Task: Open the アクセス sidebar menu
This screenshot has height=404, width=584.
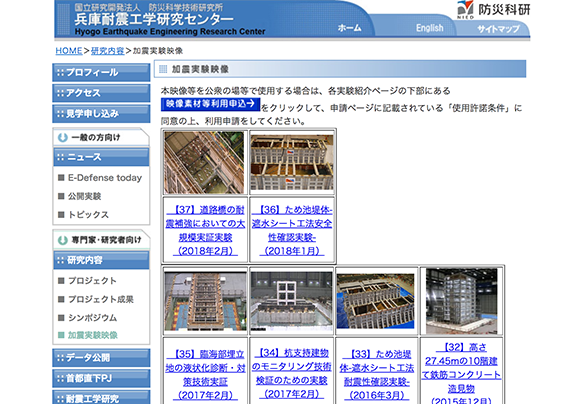Action: tap(101, 93)
